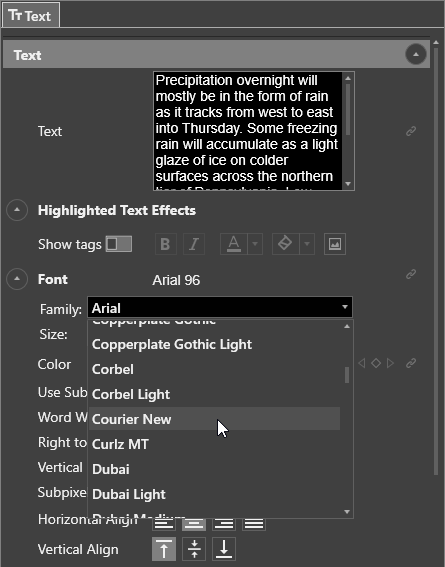Select right horizontal alignment
The height and width of the screenshot is (567, 445).
click(224, 524)
